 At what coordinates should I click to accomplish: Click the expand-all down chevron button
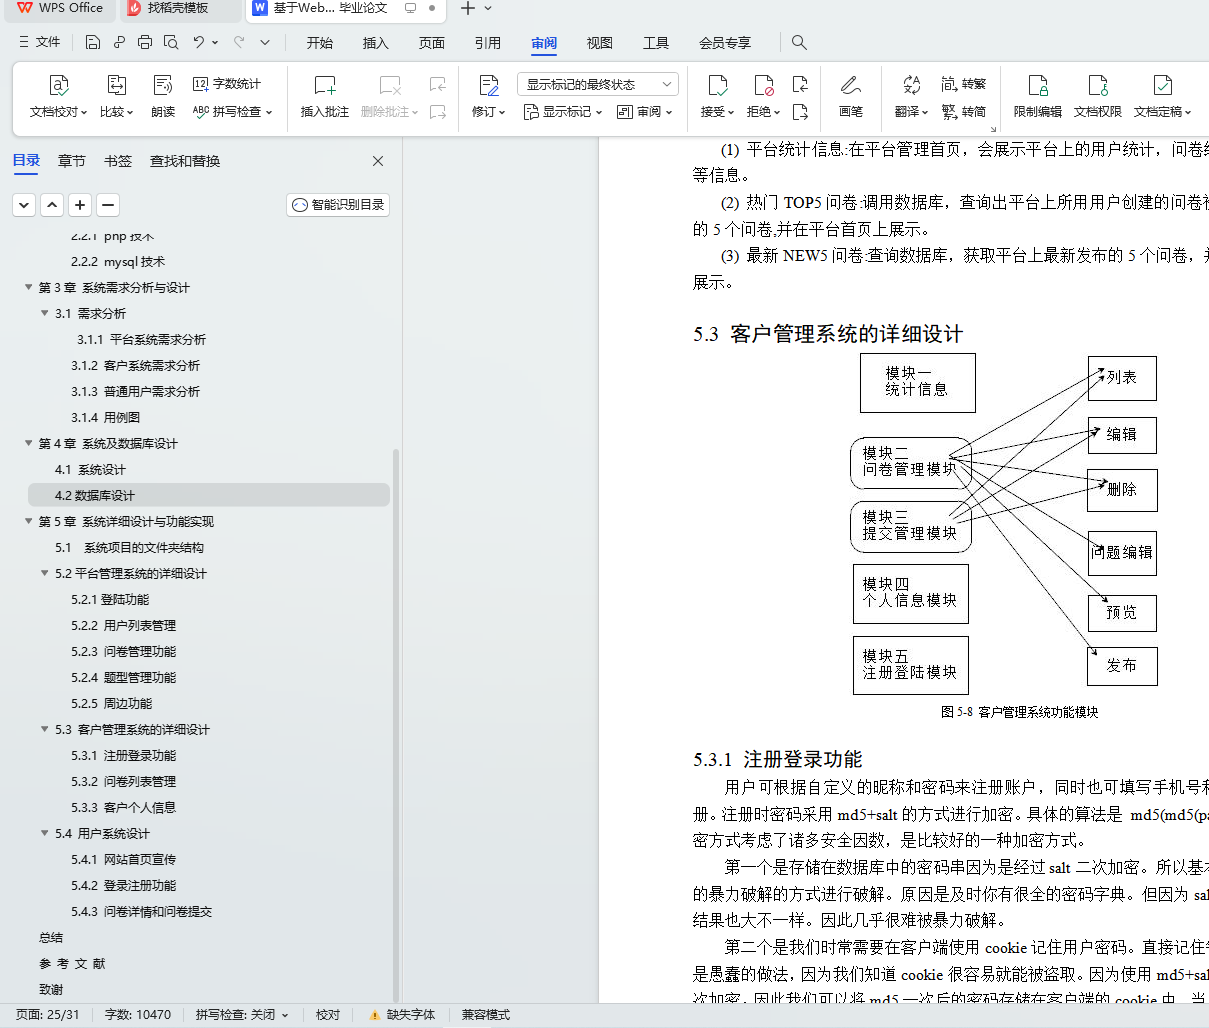tap(24, 205)
